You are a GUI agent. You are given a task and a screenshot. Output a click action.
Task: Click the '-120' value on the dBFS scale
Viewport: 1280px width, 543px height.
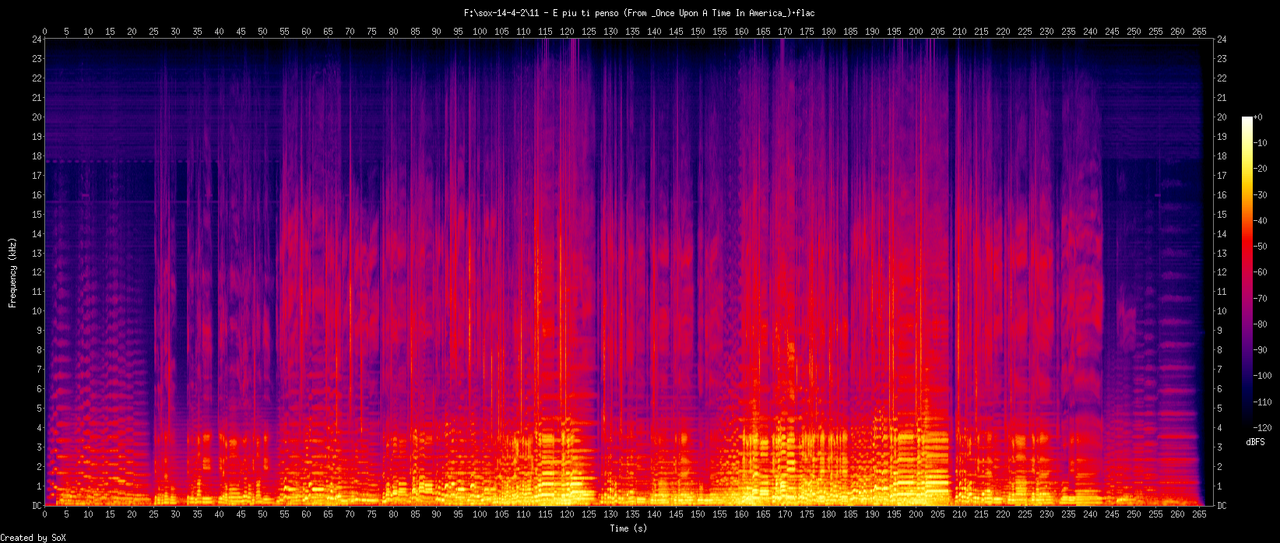(1263, 427)
